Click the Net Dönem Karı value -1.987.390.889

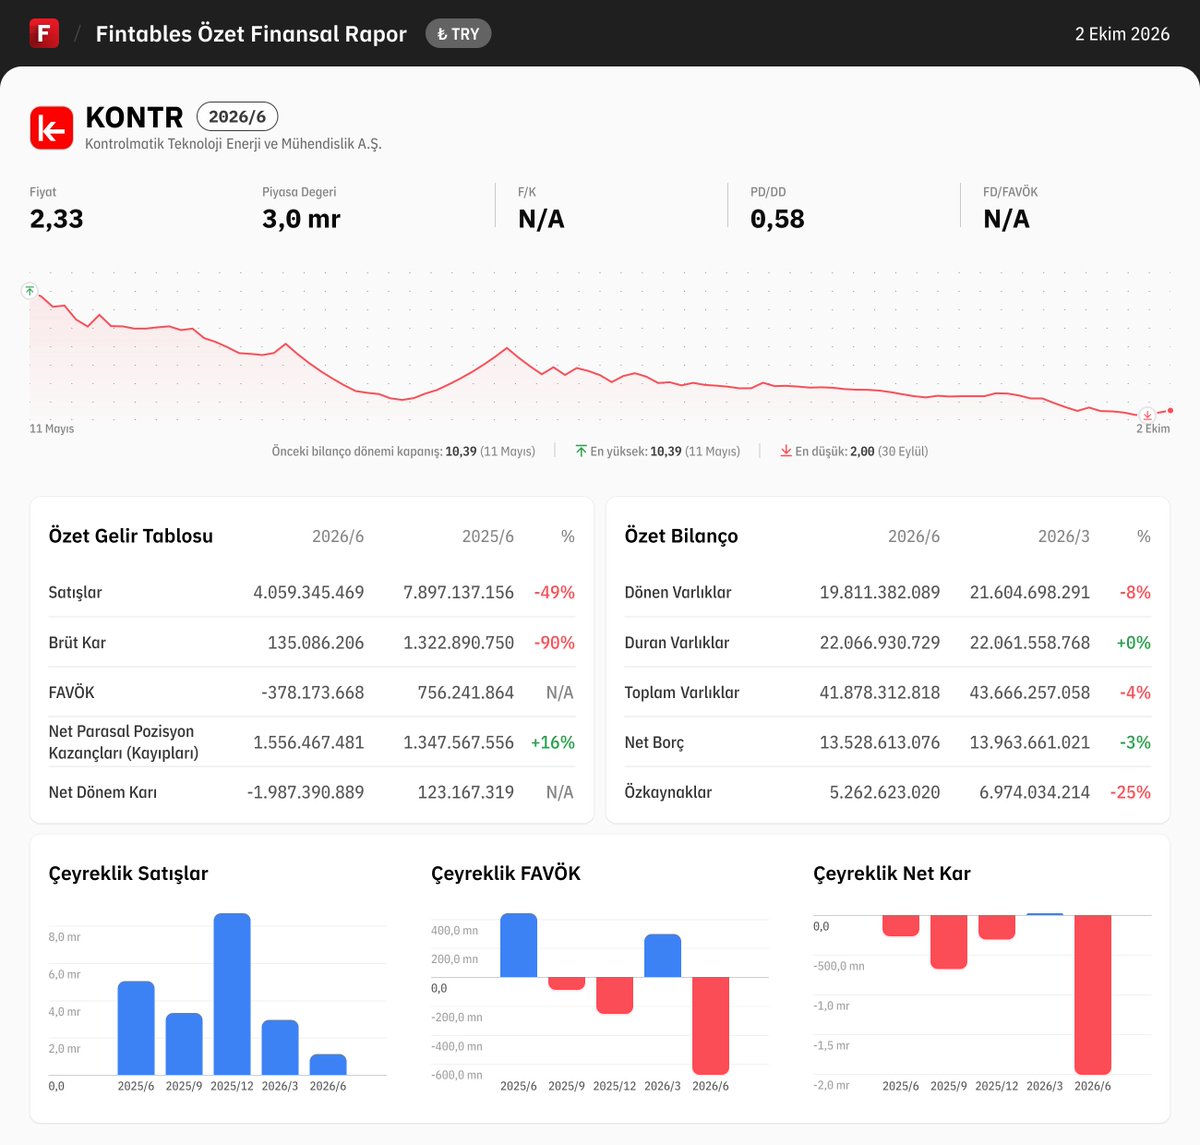pos(305,792)
